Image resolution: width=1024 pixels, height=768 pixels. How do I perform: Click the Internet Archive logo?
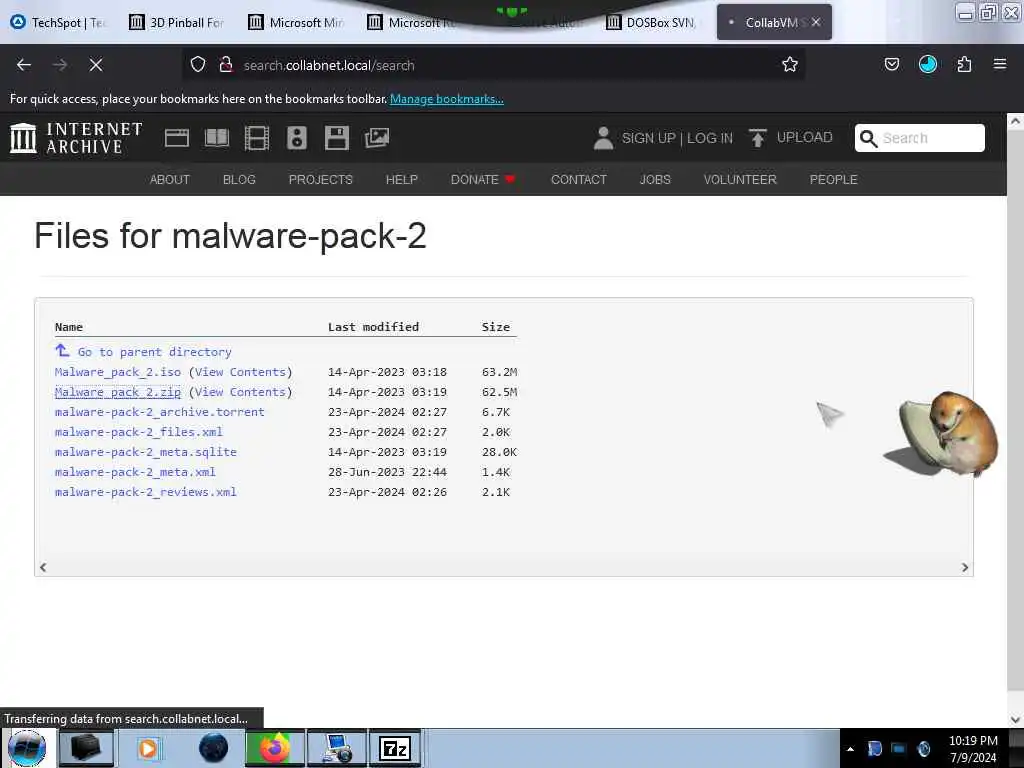76,138
